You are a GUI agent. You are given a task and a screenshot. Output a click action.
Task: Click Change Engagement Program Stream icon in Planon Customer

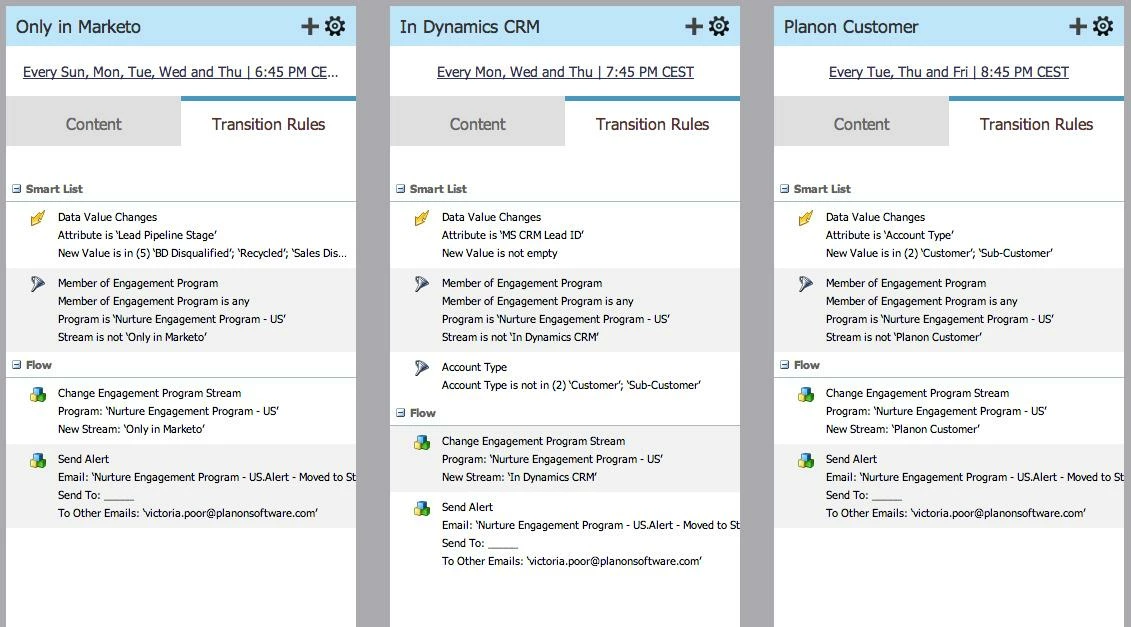(806, 394)
